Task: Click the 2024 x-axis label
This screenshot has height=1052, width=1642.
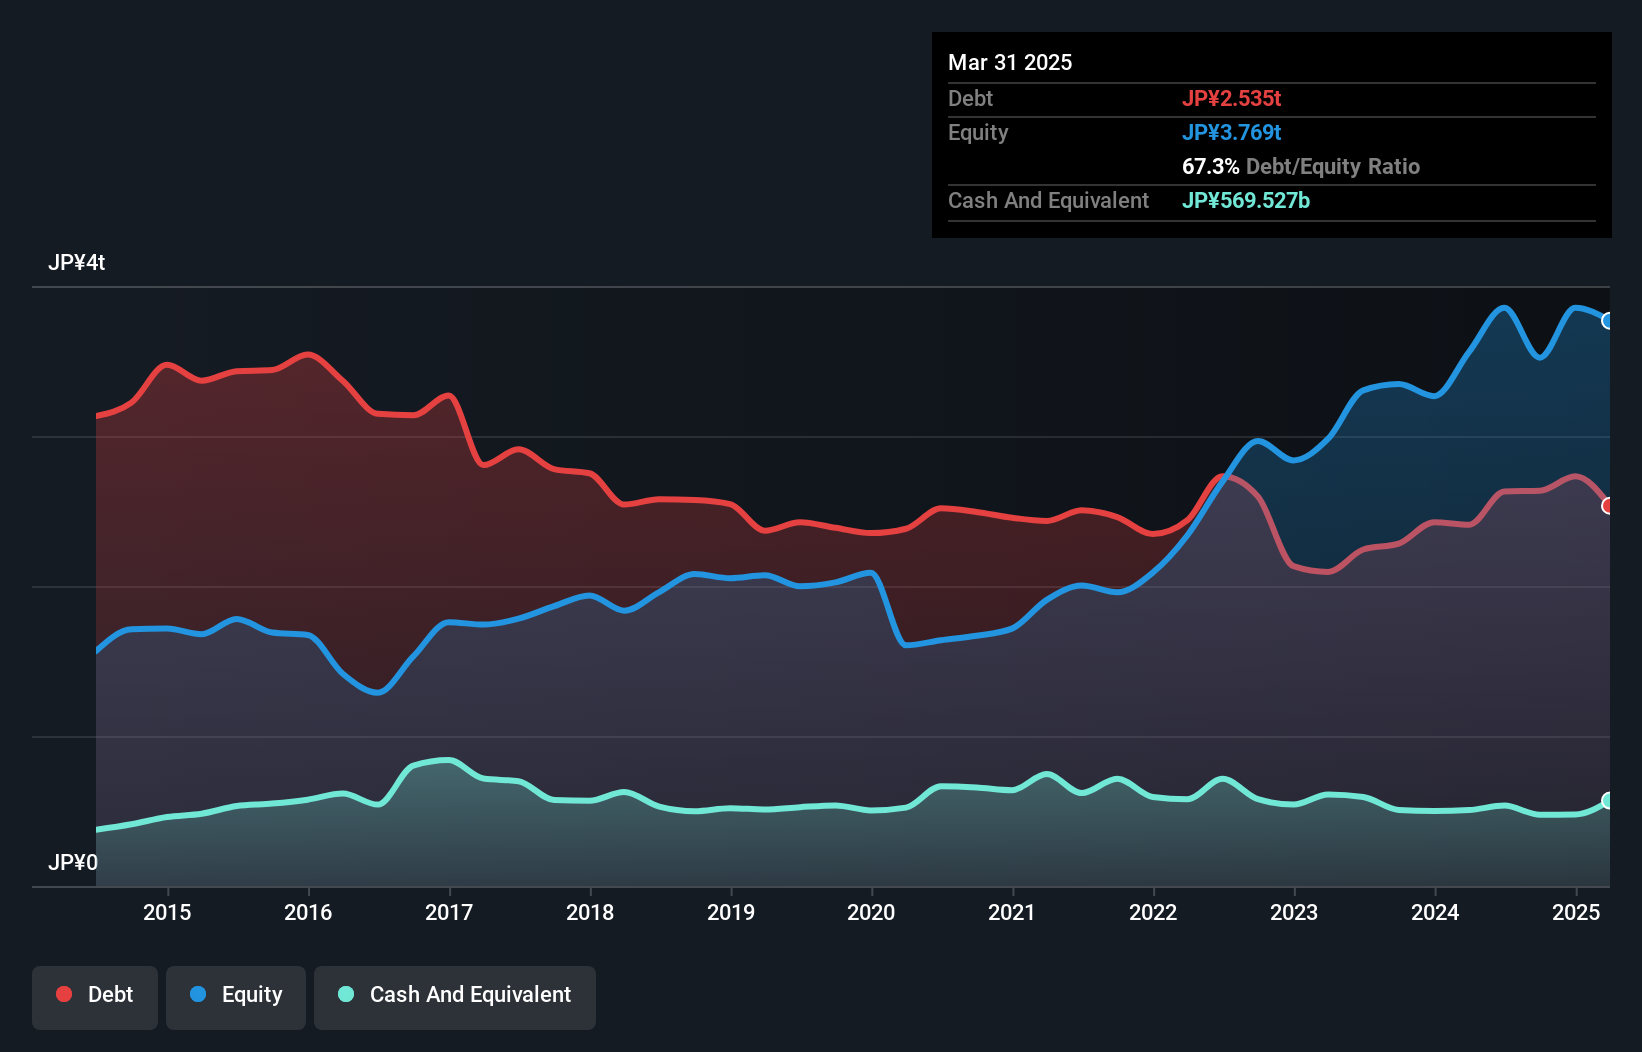Action: tap(1435, 912)
